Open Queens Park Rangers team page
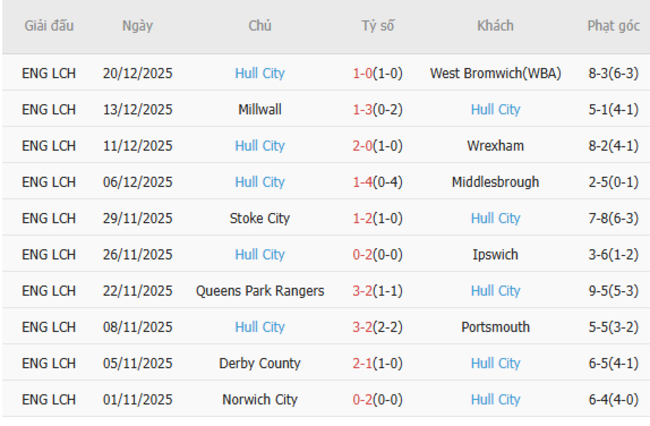This screenshot has height=426, width=650. pyautogui.click(x=260, y=291)
